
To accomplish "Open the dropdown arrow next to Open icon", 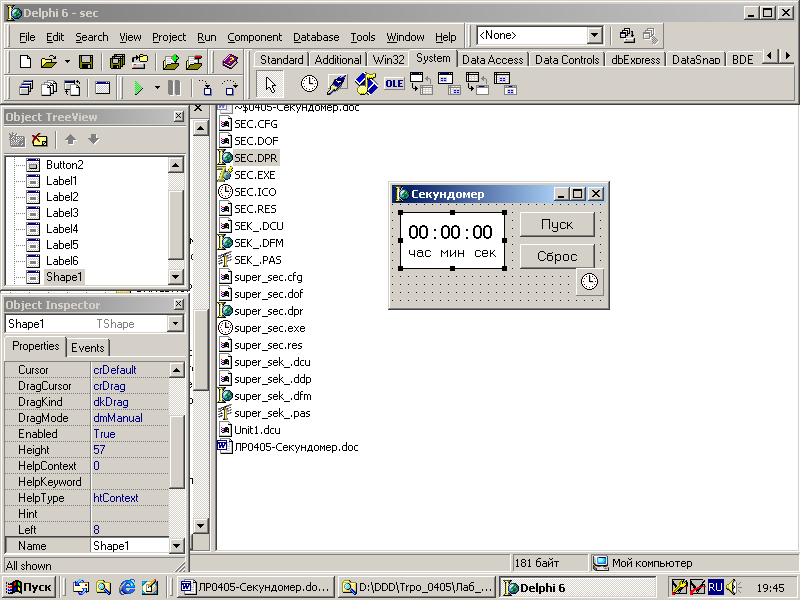I will click(x=67, y=62).
